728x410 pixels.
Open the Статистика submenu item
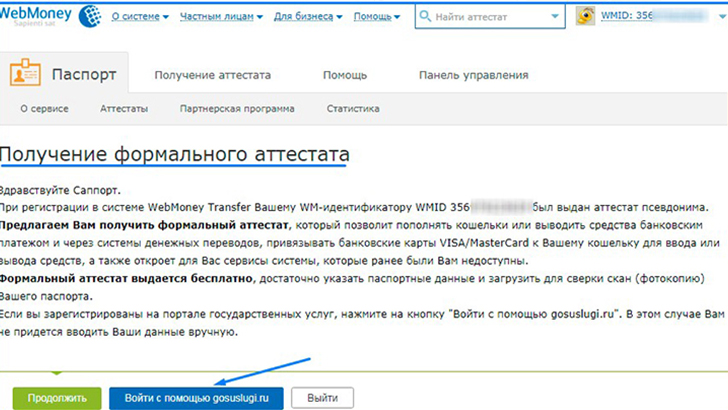pos(353,109)
